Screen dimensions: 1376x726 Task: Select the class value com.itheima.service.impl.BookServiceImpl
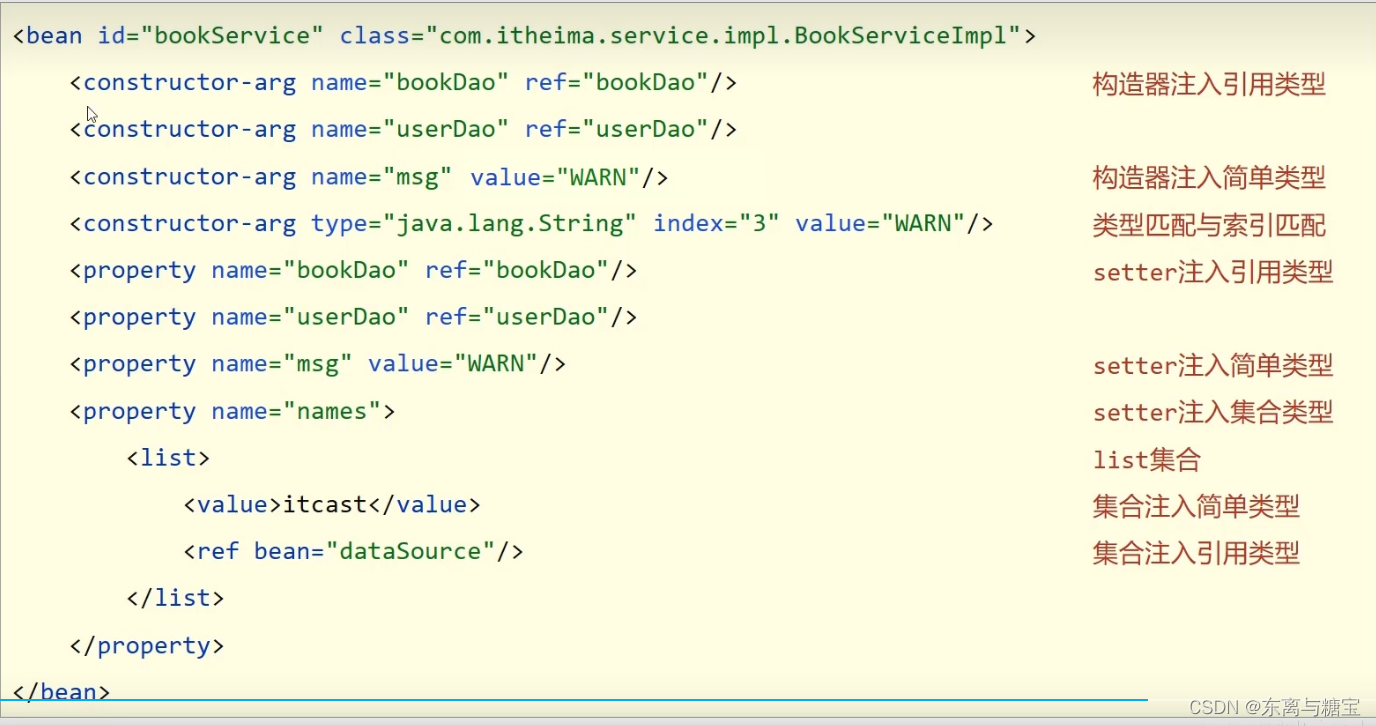click(x=723, y=36)
